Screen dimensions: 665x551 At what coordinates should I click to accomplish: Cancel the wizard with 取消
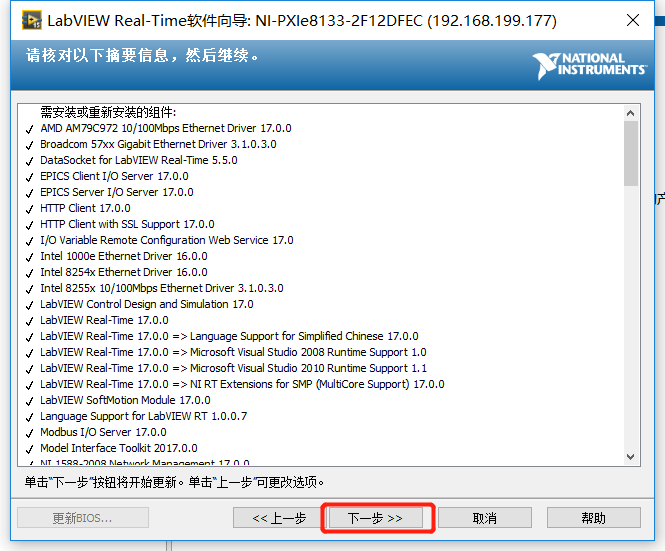tap(484, 518)
